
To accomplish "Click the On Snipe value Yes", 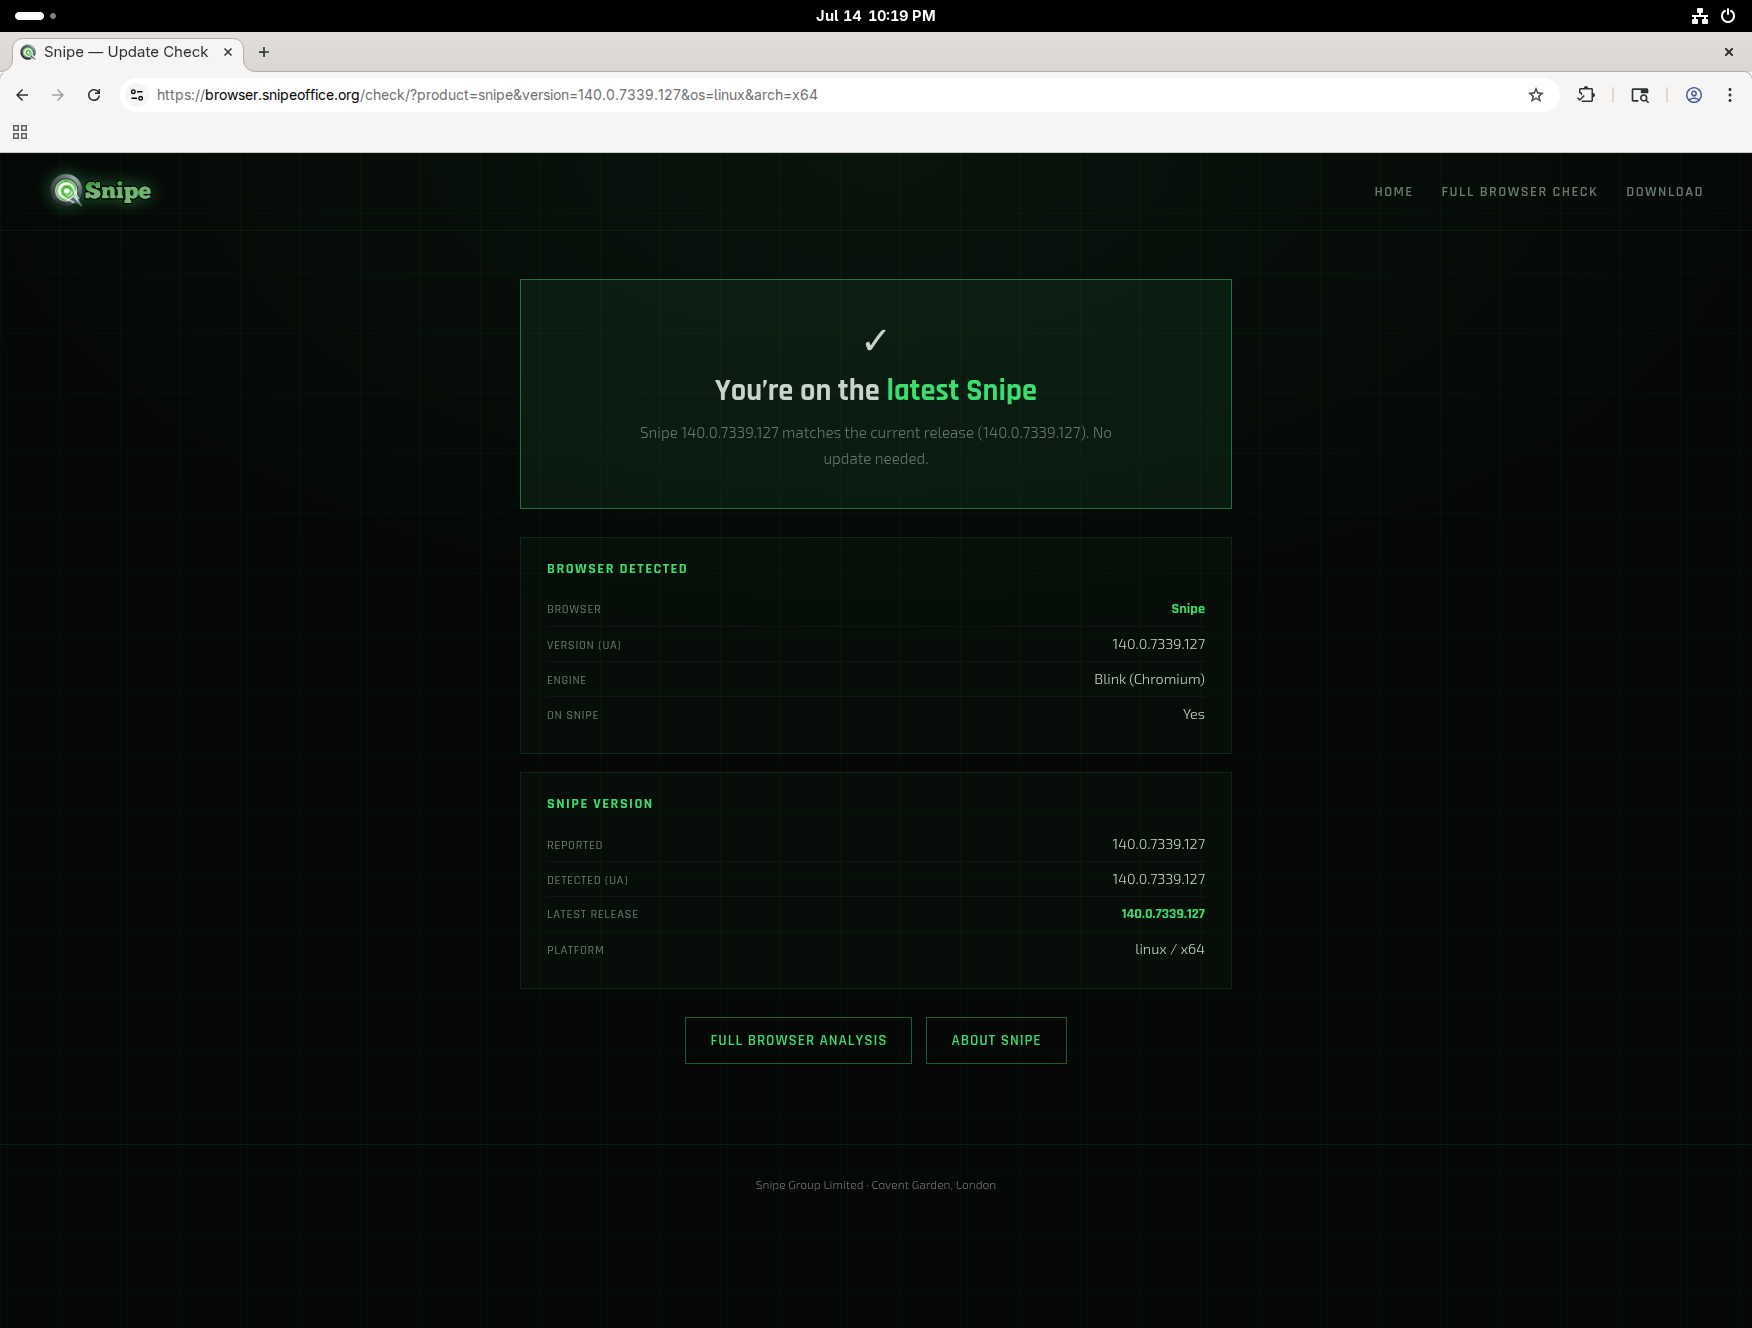I will coord(1194,714).
